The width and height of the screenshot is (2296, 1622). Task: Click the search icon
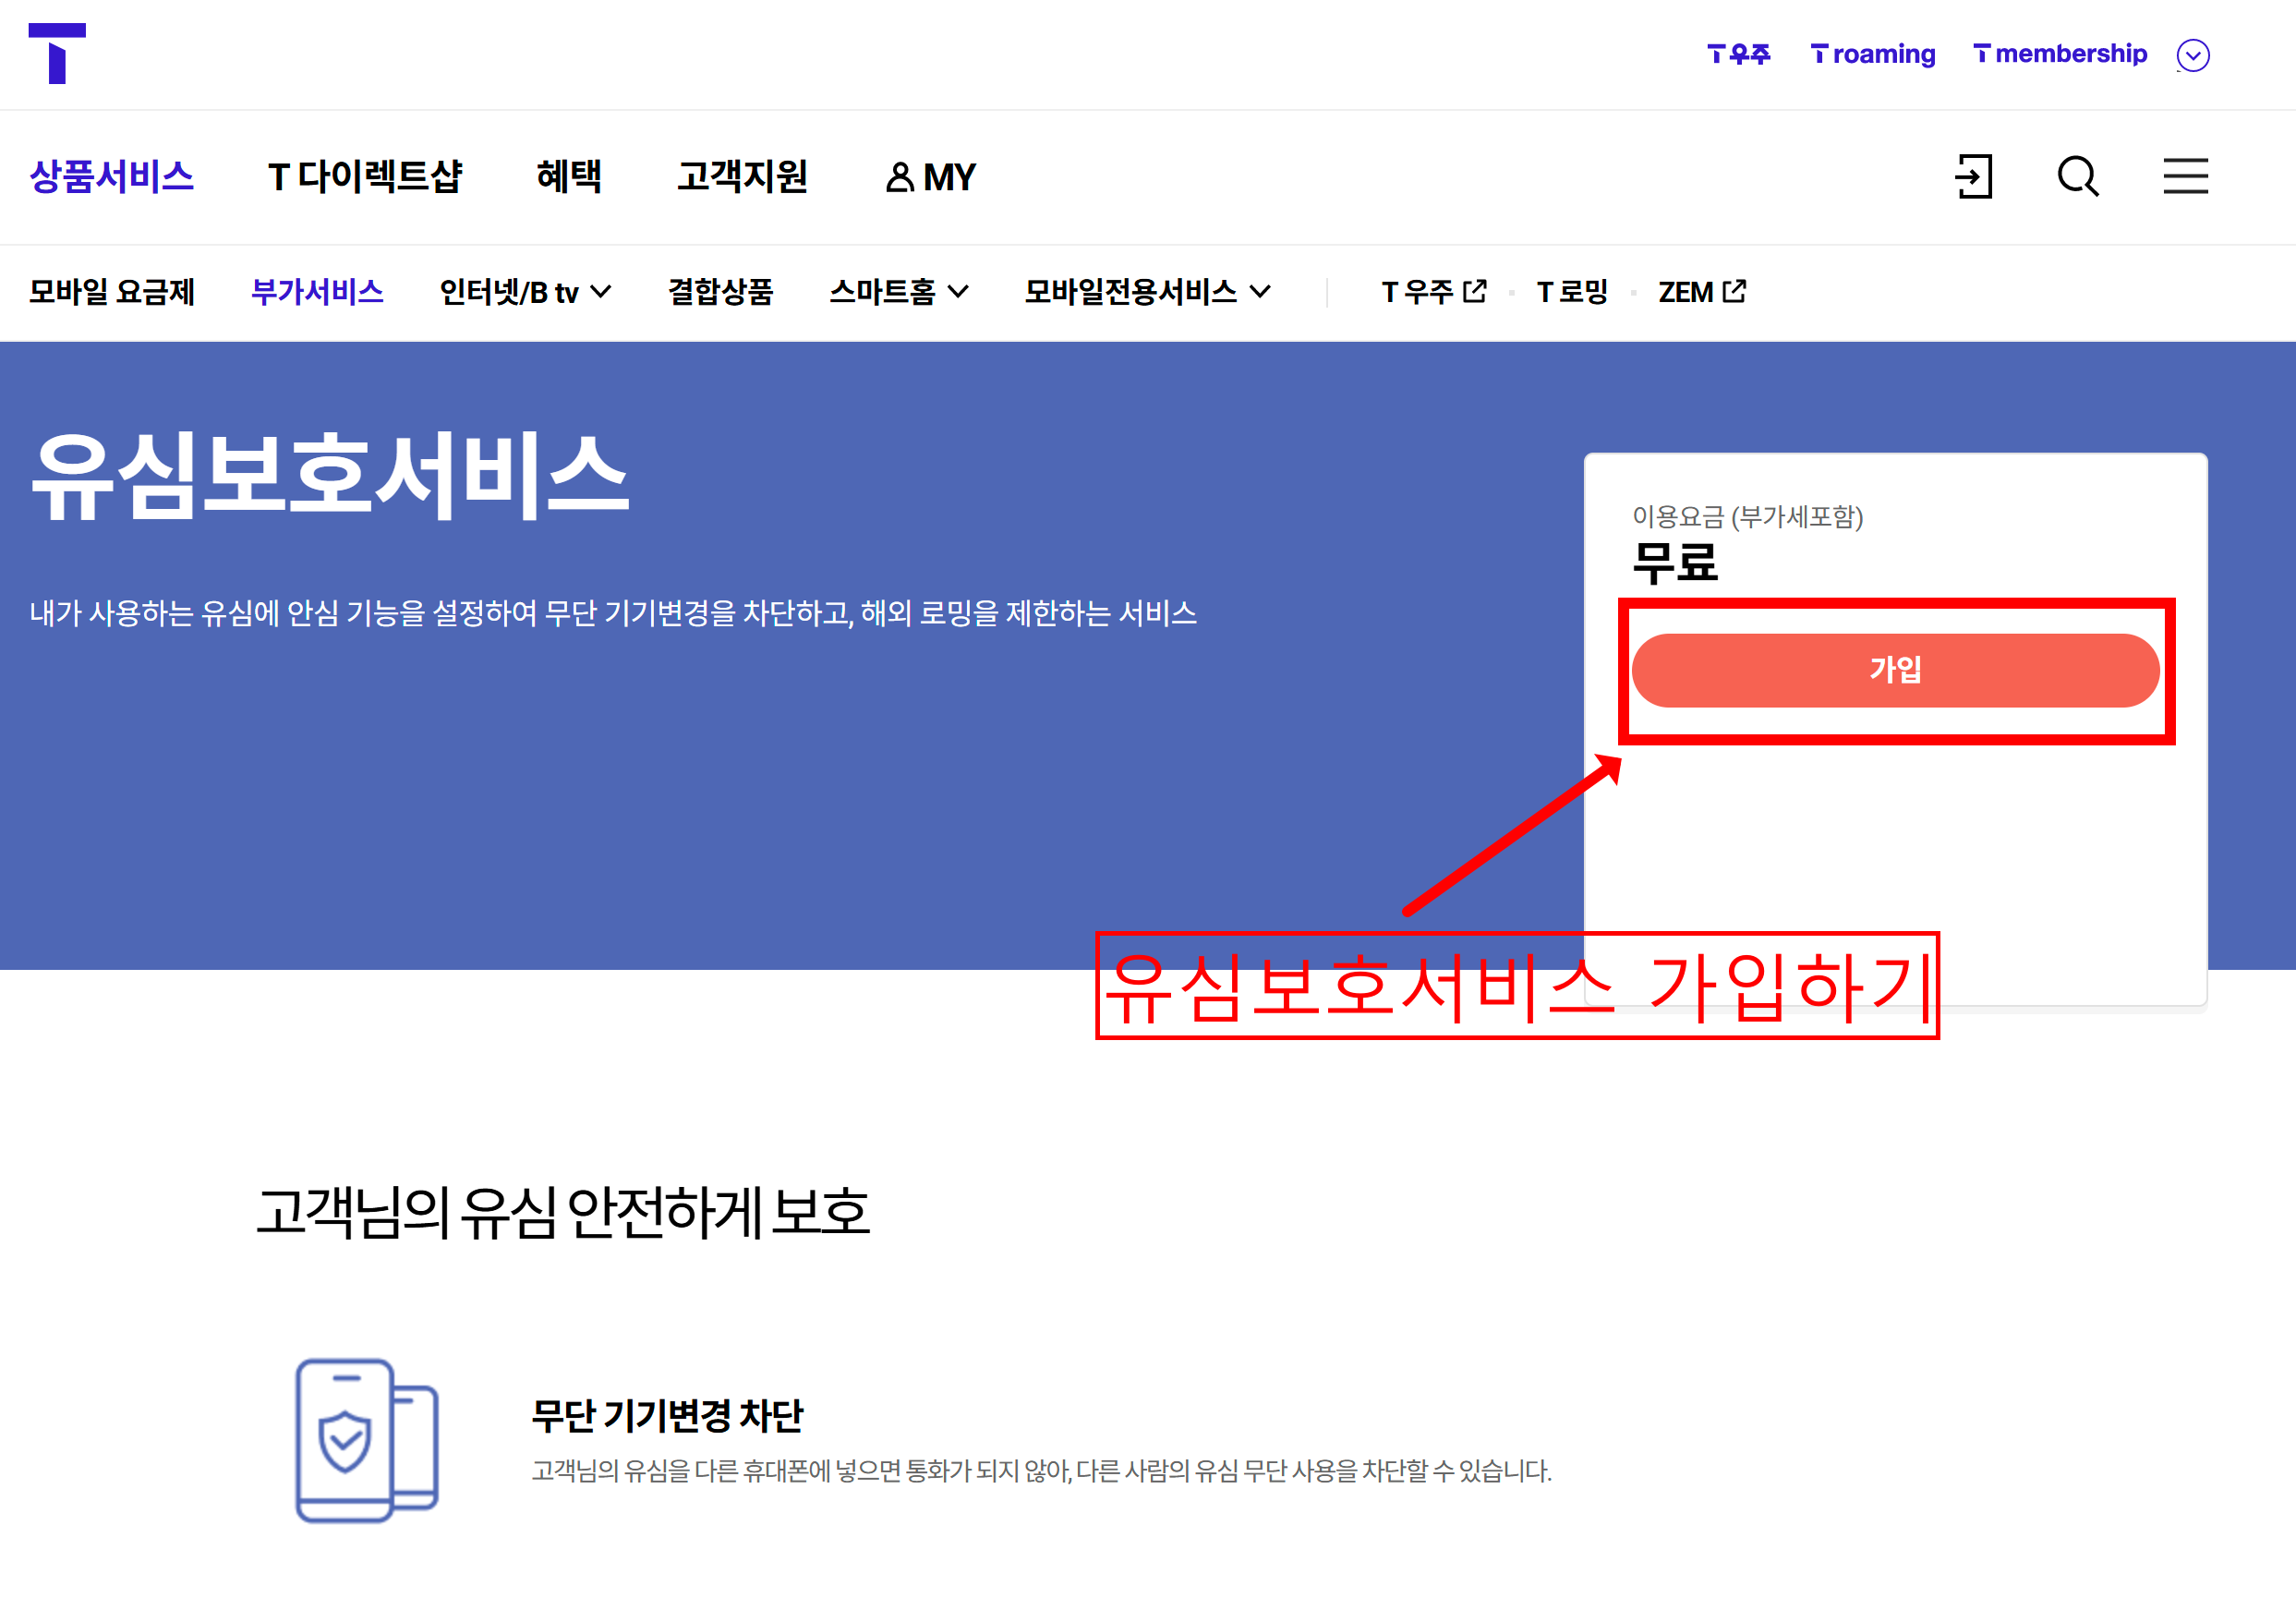click(2077, 177)
